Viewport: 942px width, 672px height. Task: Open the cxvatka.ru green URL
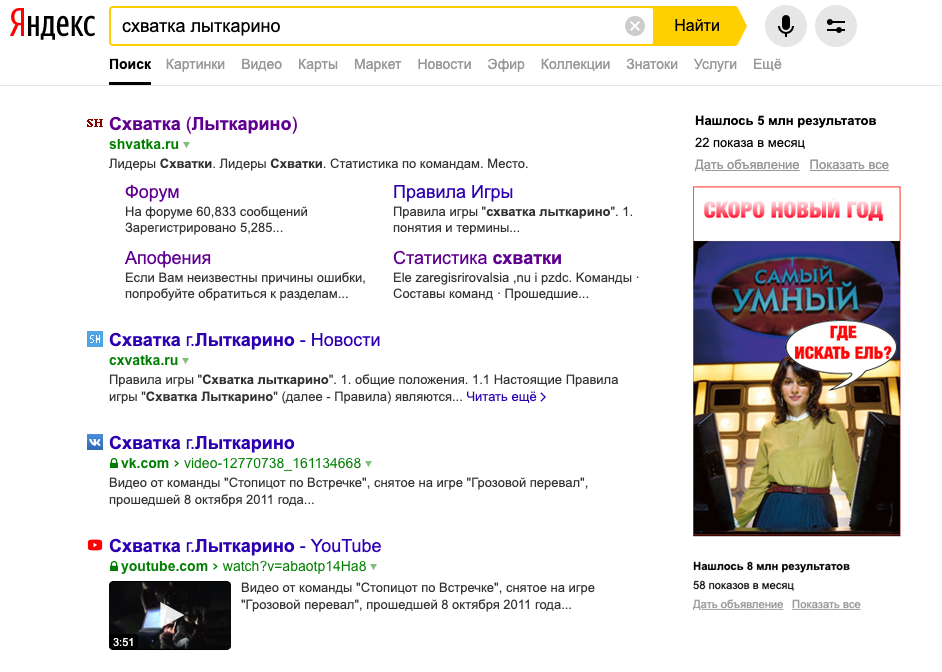[144, 360]
